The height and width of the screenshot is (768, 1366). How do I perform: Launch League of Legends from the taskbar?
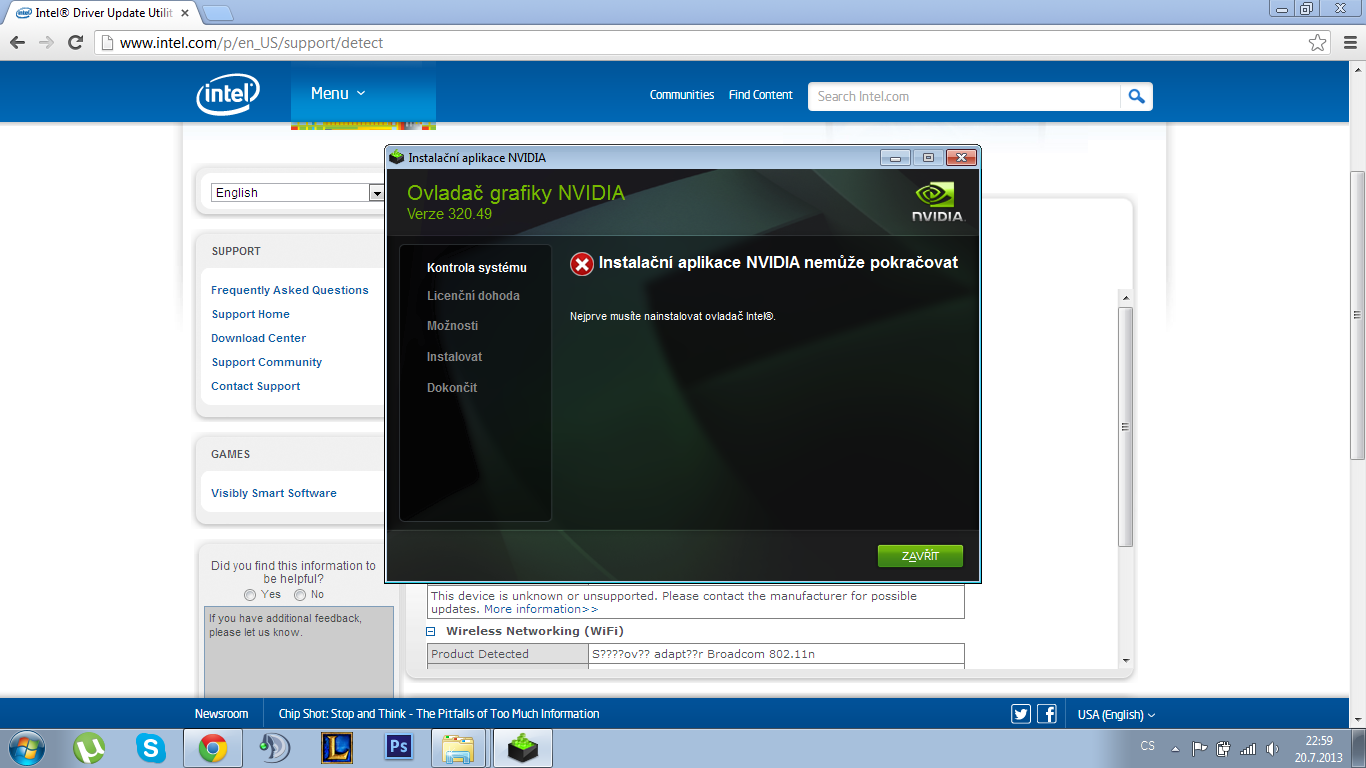[x=337, y=748]
